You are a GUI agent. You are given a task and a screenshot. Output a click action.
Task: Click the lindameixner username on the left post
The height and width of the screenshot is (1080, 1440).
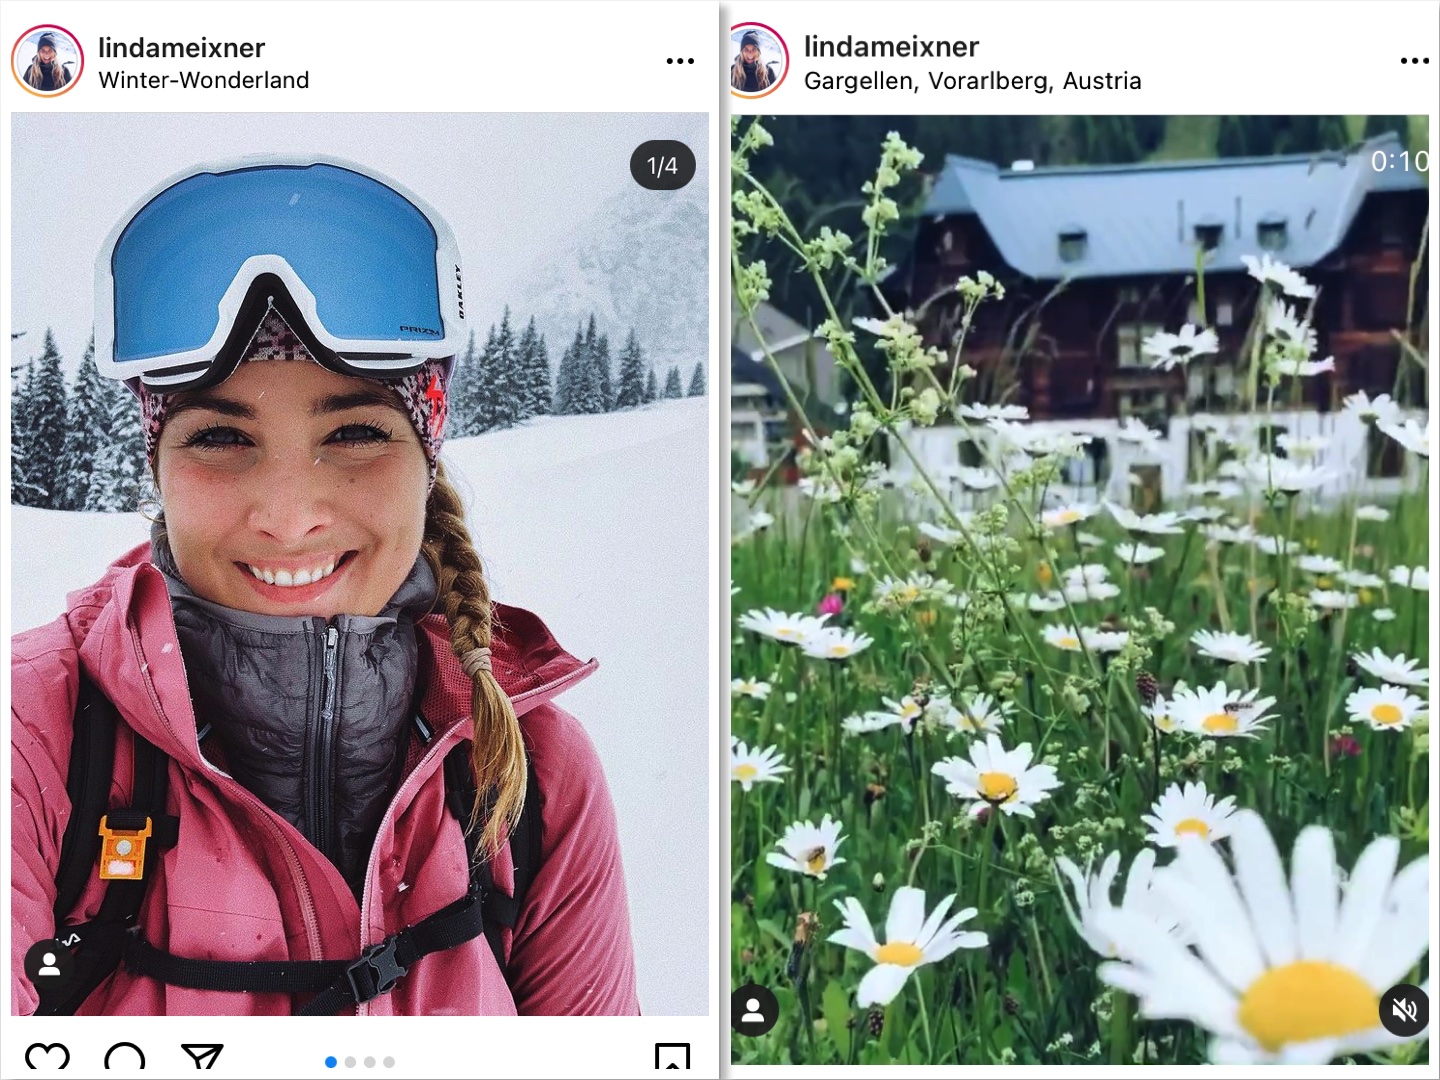coord(181,47)
